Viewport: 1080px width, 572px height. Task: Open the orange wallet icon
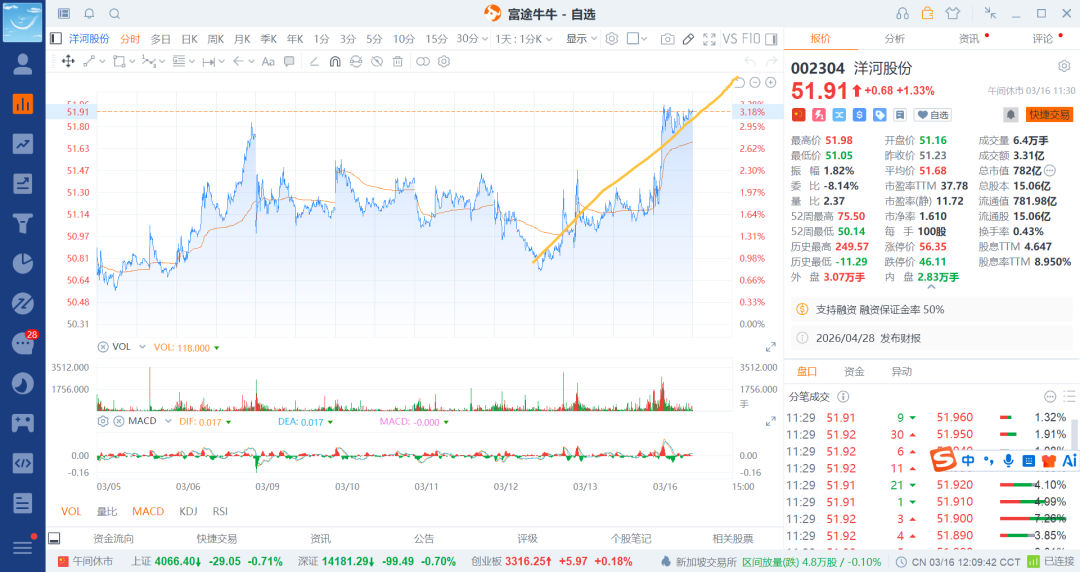[927, 13]
